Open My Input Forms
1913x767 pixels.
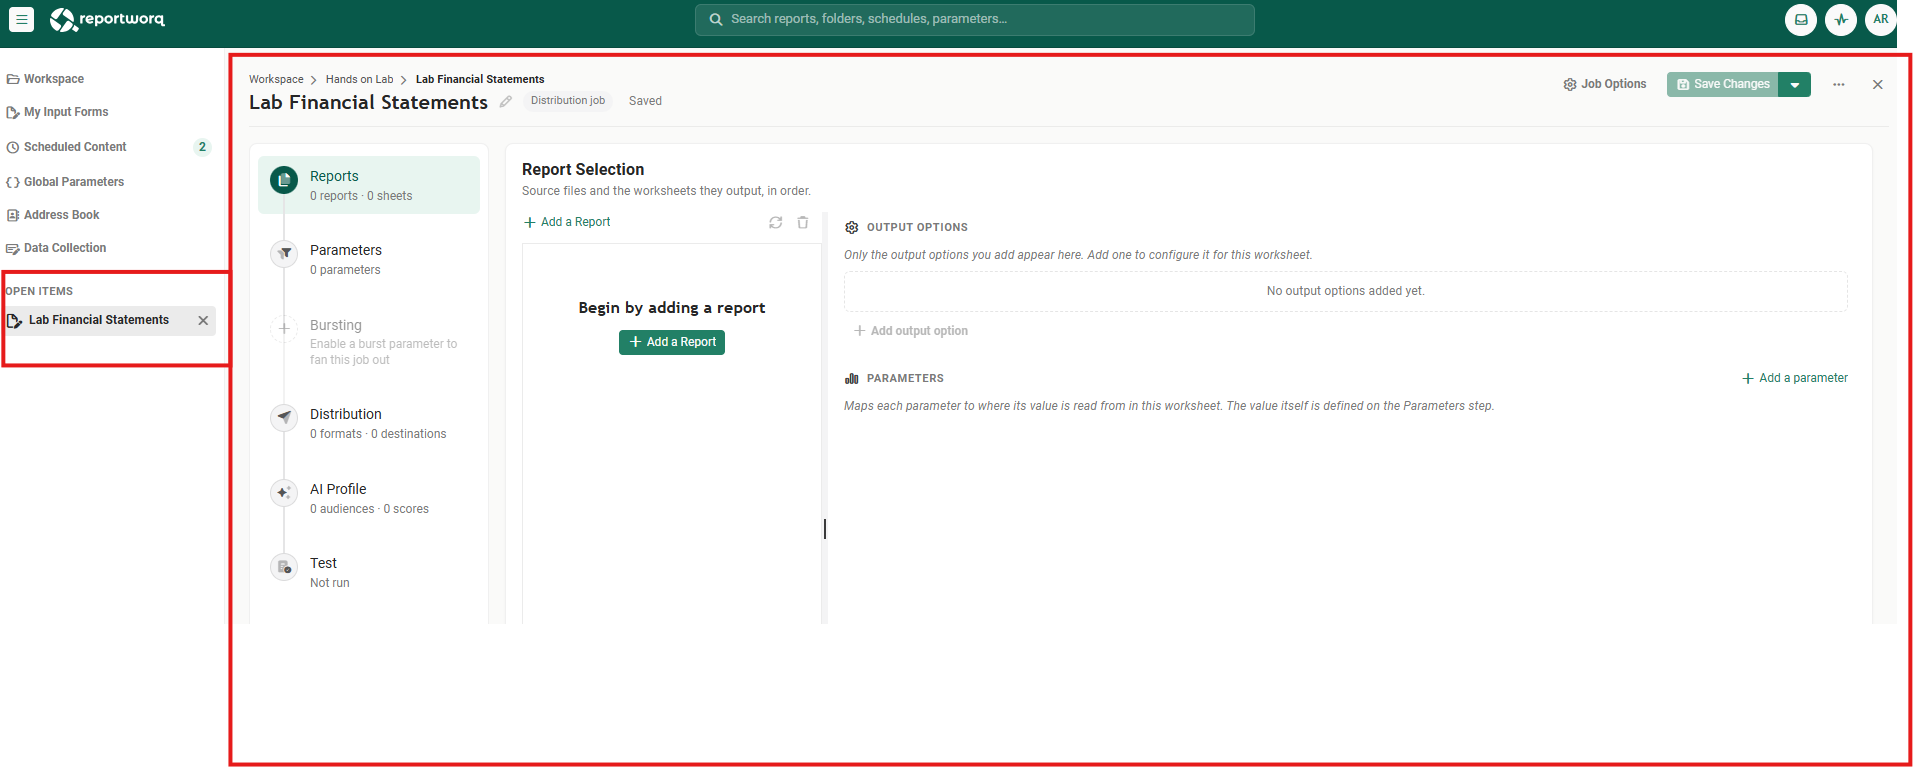[x=57, y=112]
